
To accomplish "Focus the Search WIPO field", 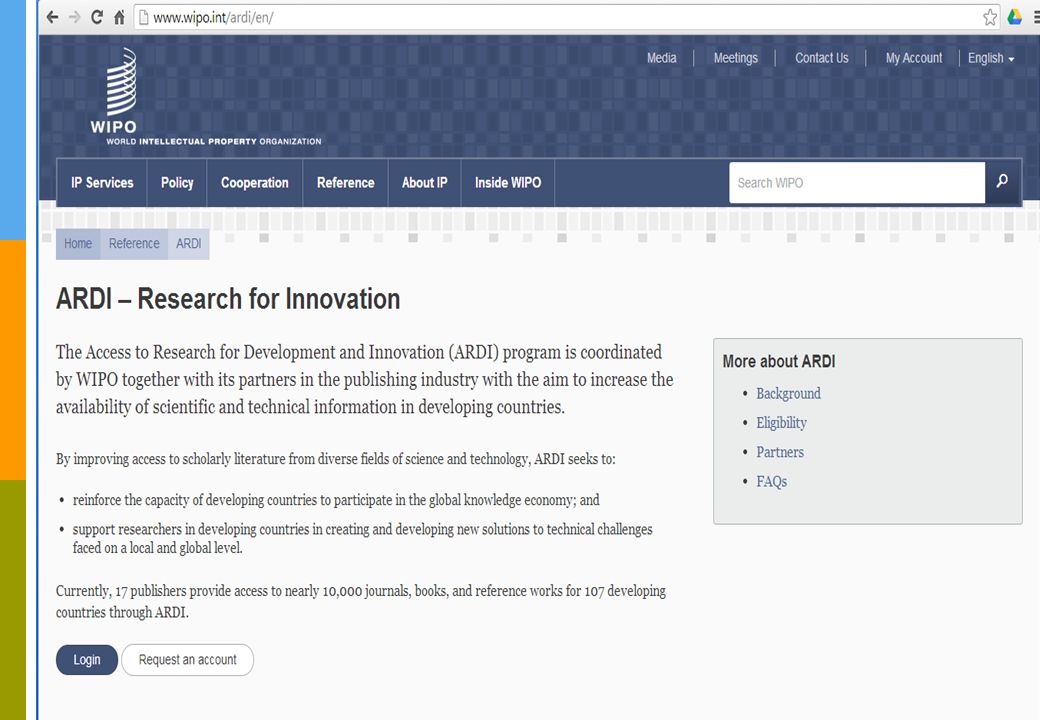I will click(x=857, y=182).
